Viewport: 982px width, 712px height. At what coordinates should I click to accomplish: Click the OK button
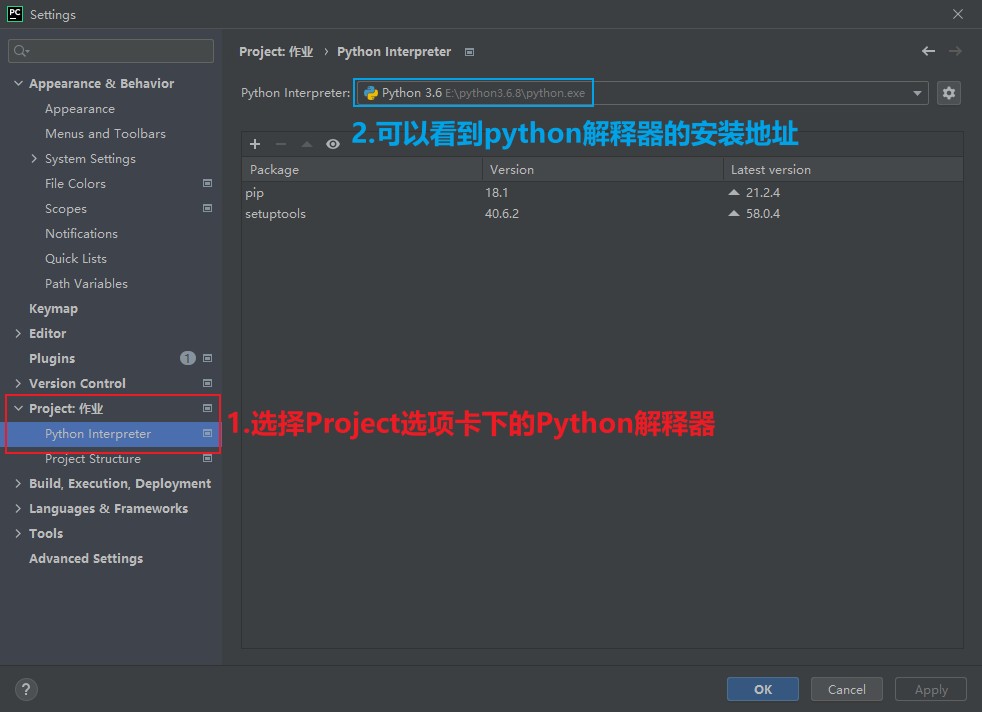click(x=763, y=689)
